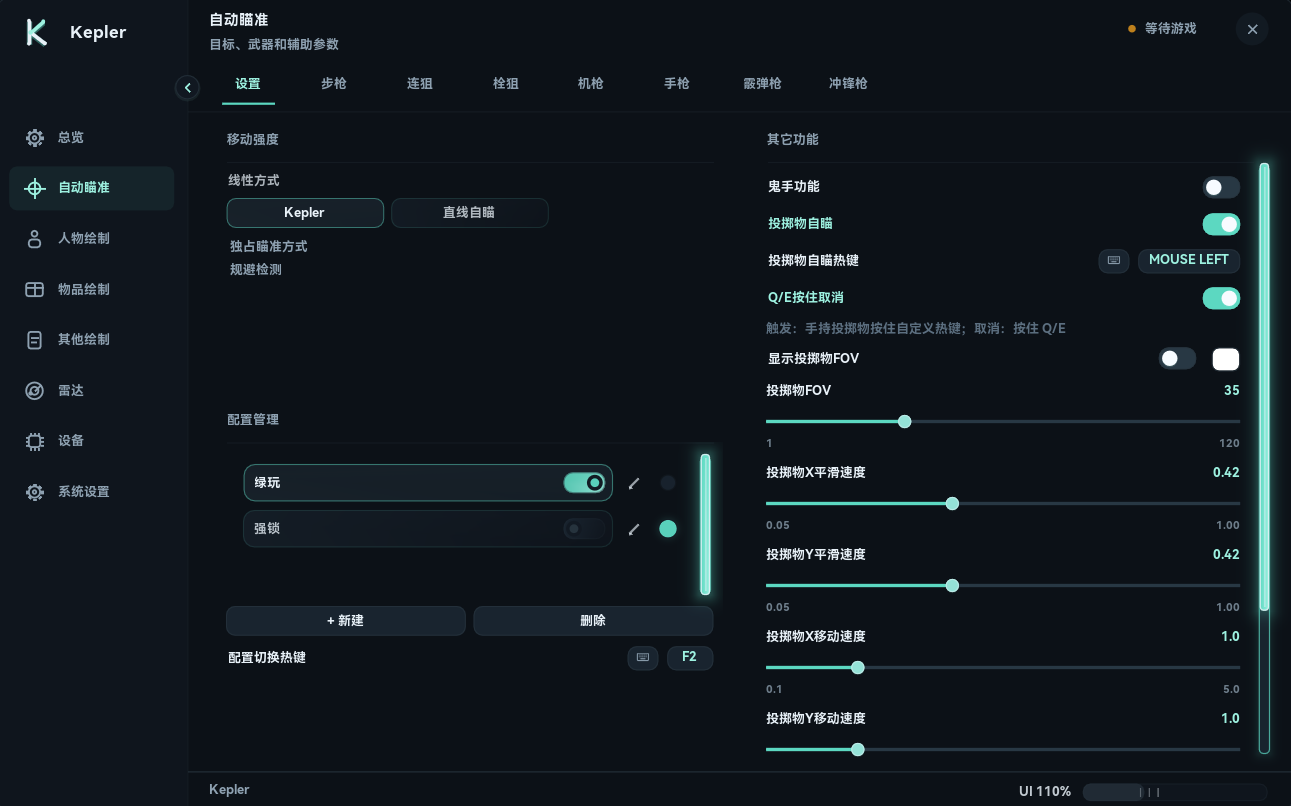This screenshot has height=806, width=1291.
Task: Click the 总览 gear icon in sidebar
Action: 35,138
